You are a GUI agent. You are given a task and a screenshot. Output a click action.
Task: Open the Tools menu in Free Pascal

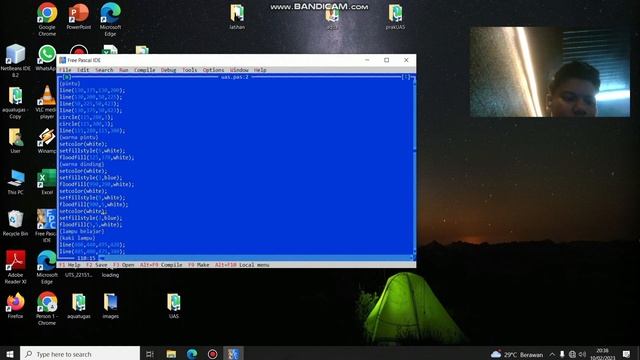click(189, 70)
